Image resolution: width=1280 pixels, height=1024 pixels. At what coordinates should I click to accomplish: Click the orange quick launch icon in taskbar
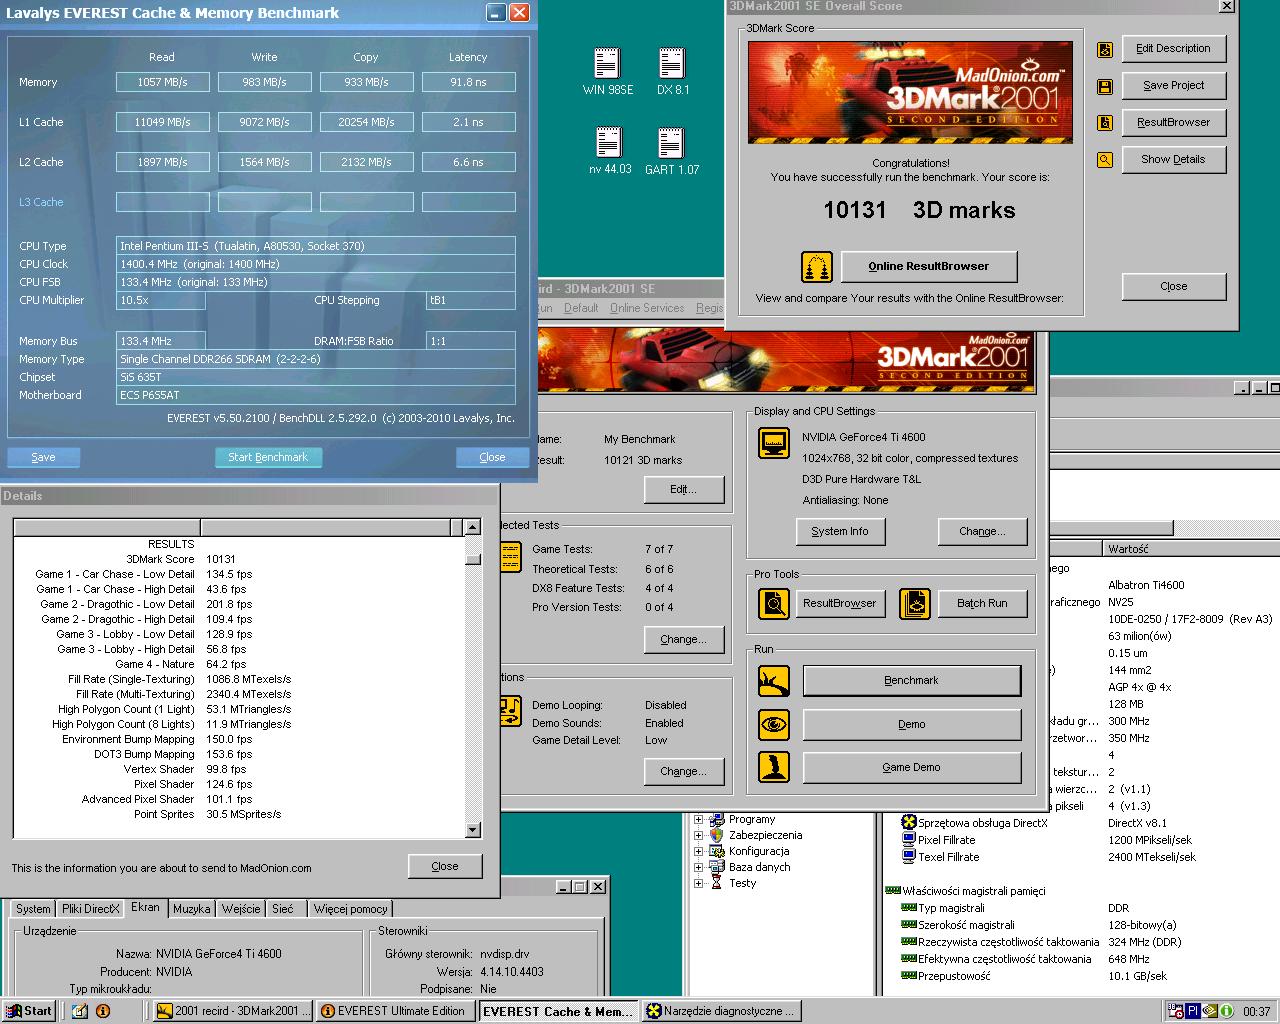[x=102, y=1011]
